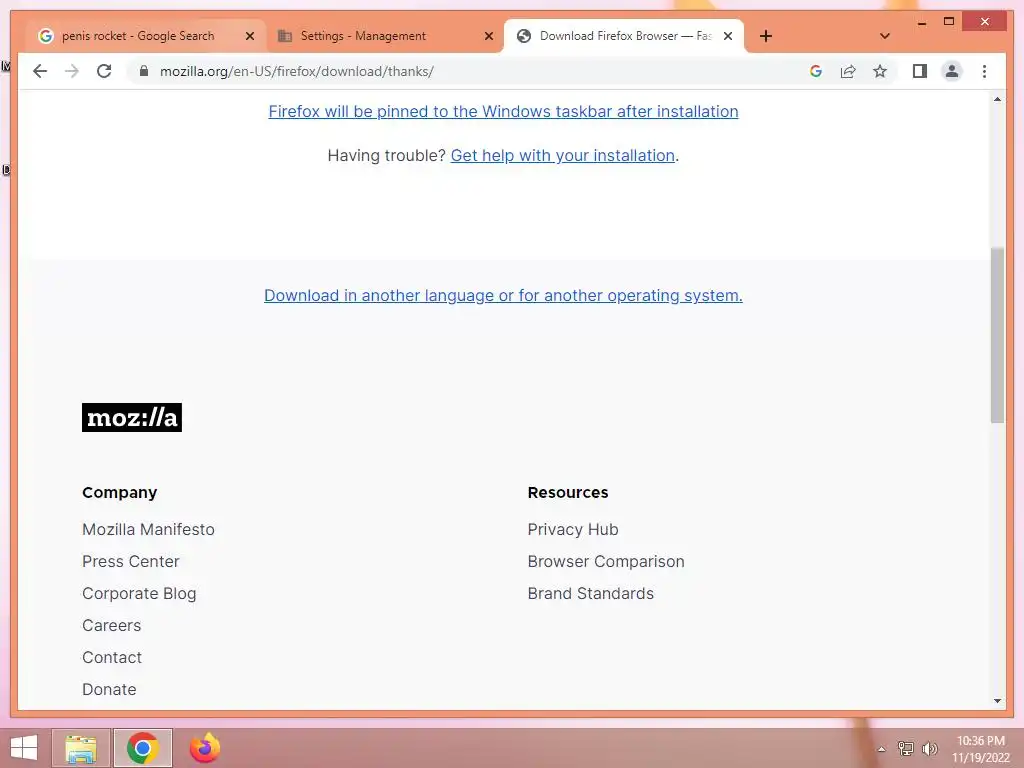Screen dimensions: 1024x768
Task: Open the profile avatar menu
Action: pyautogui.click(x=952, y=71)
